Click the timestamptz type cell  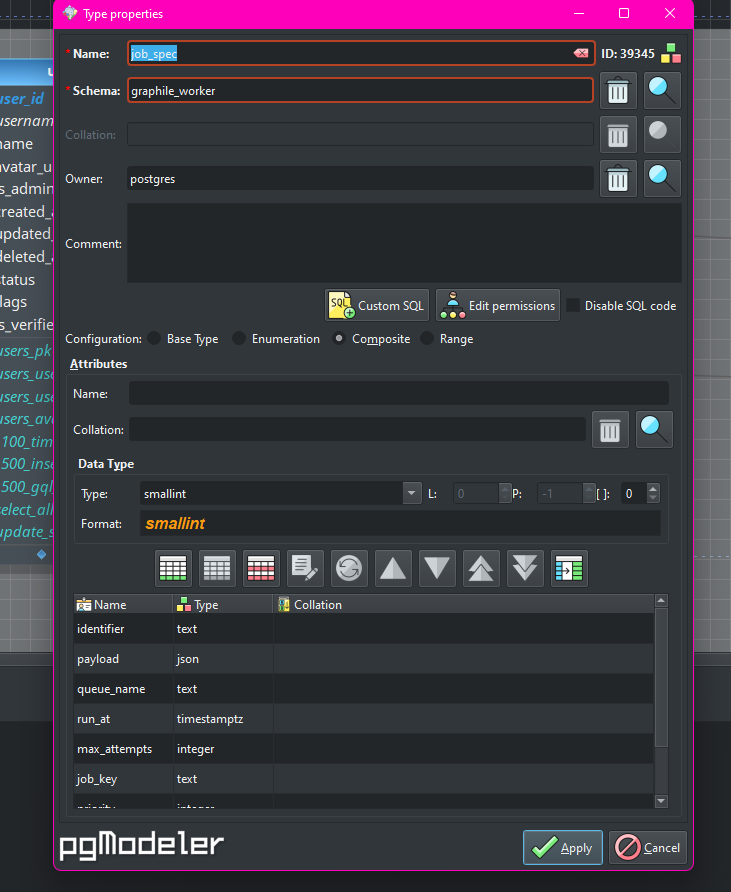223,719
